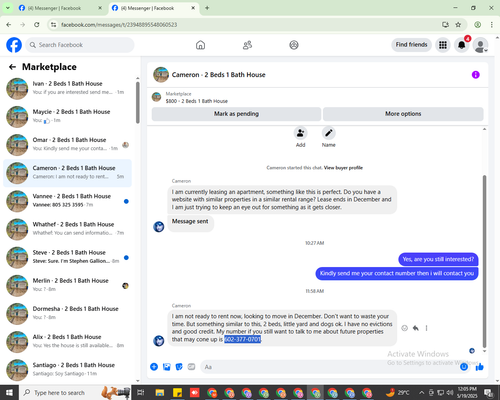Open the Chrome browser menu
Screen dimensions: 500x400
[492, 25]
